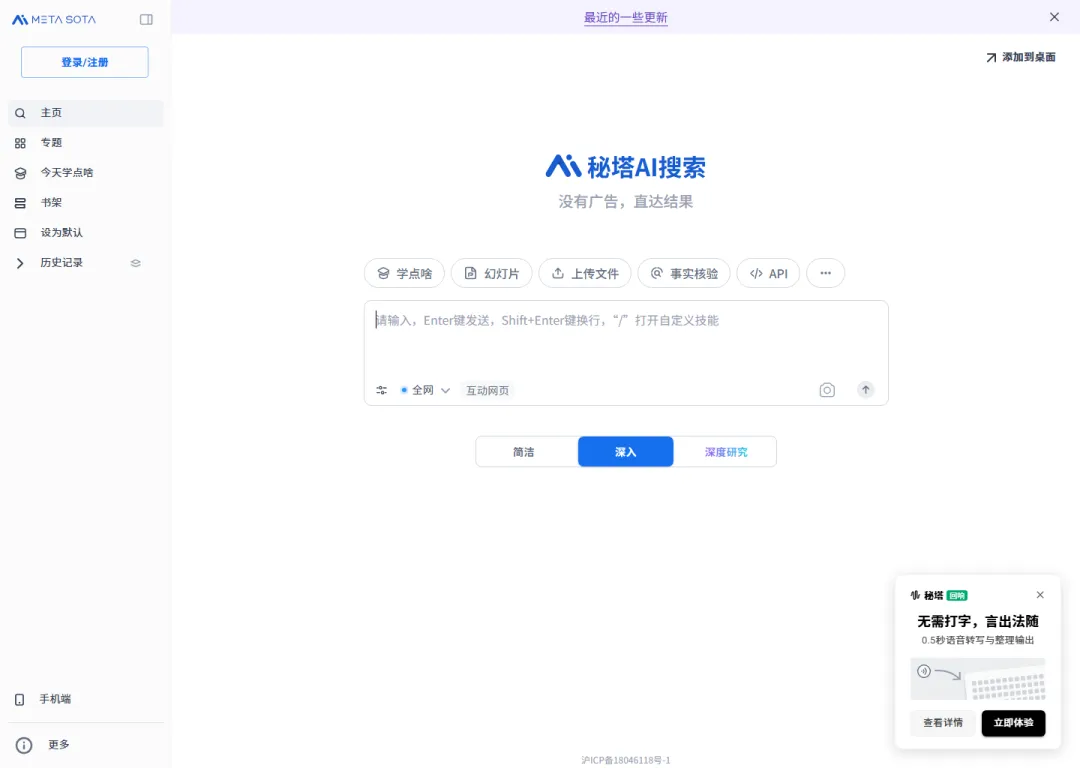Viewport: 1080px width, 768px height.
Task: Open the search settings sliders icon
Action: (x=382, y=391)
